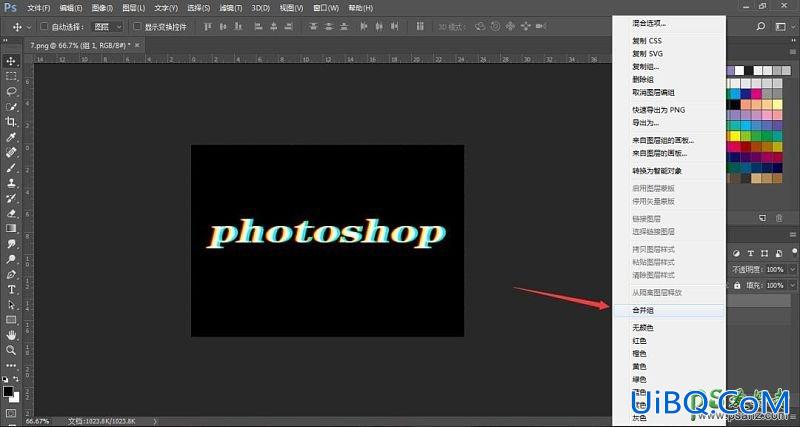The width and height of the screenshot is (800, 427).
Task: Select the Healing Brush tool
Action: point(11,152)
